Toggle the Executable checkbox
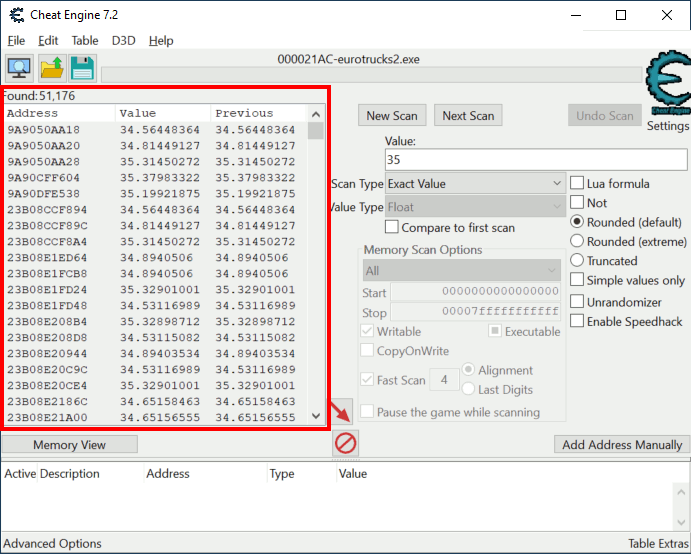 [x=495, y=331]
